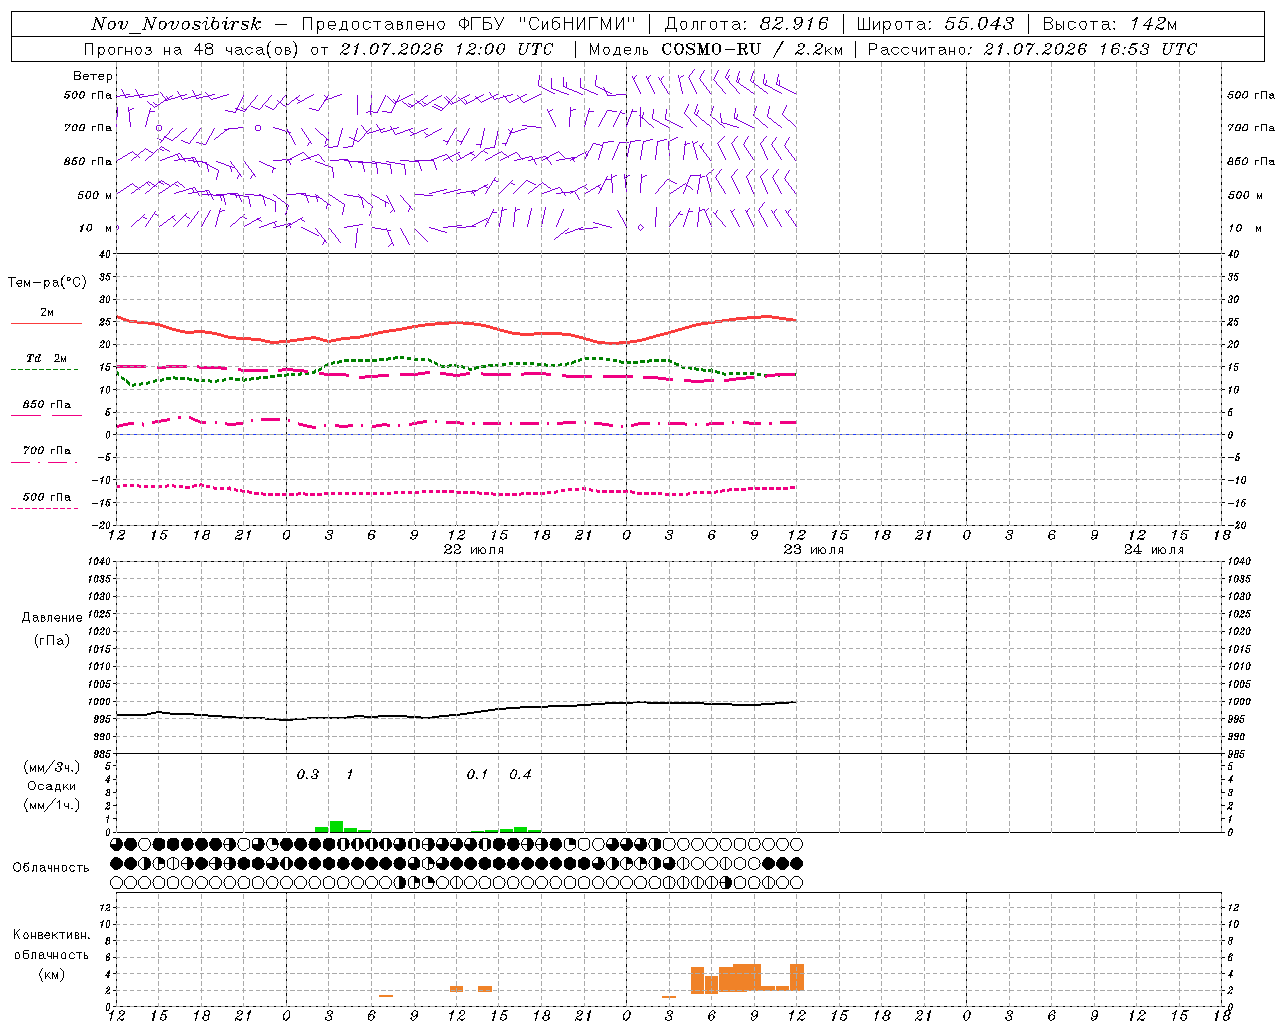Select the 22 июля date label
The image size is (1280, 1024).
474,550
